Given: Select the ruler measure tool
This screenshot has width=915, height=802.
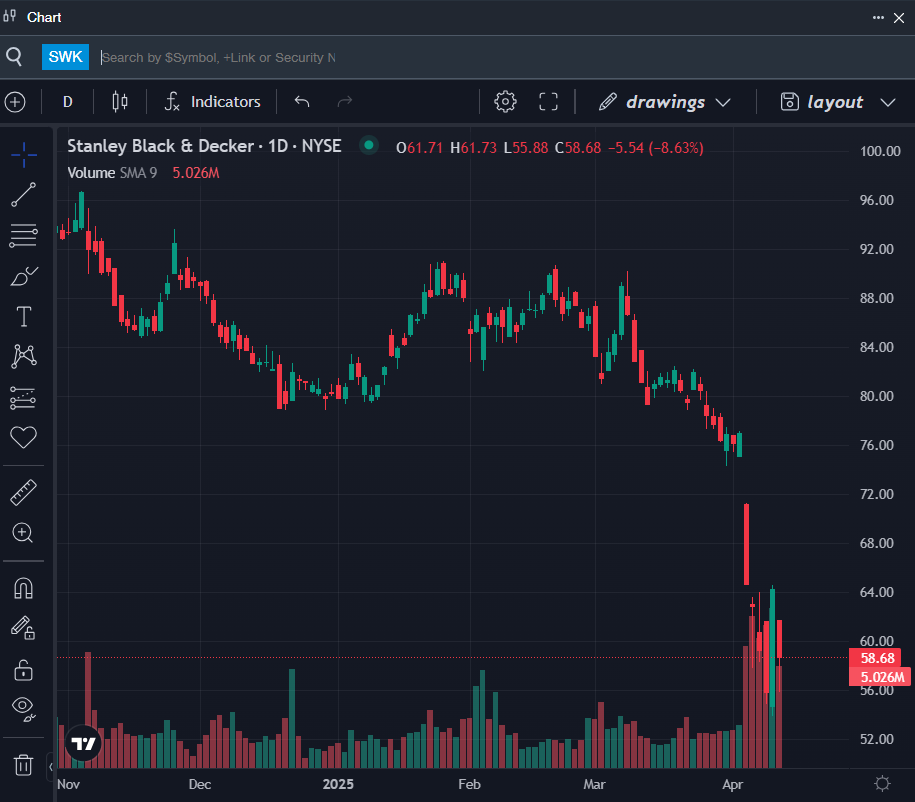Looking at the screenshot, I should [x=23, y=493].
